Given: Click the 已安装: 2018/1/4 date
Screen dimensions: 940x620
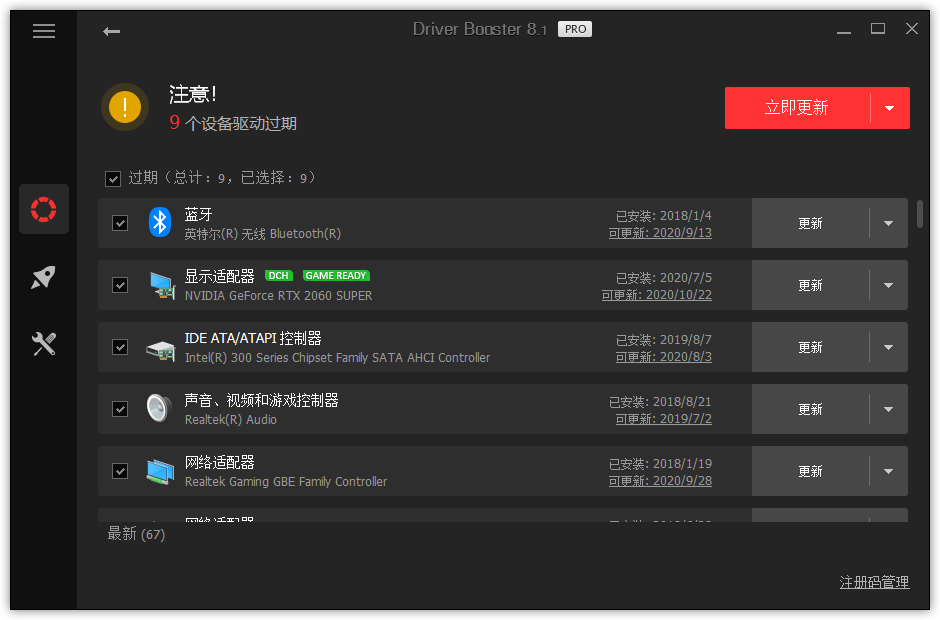Looking at the screenshot, I should pos(664,216).
